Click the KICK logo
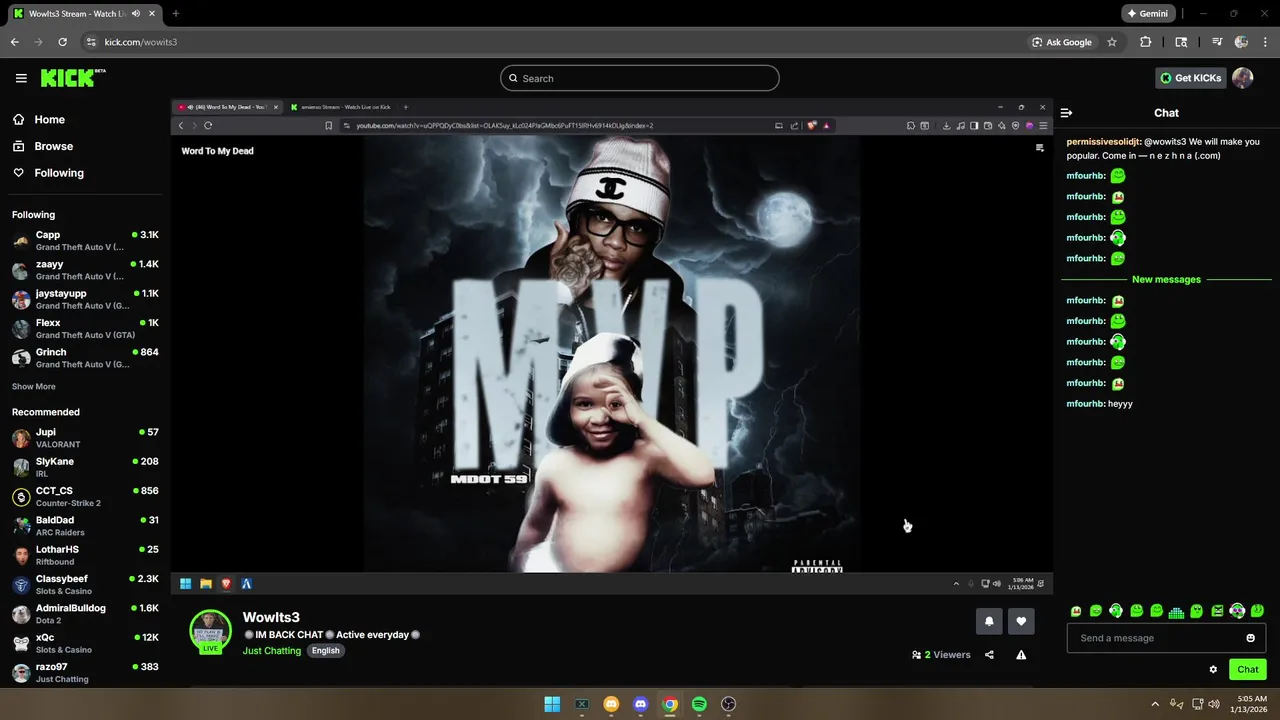 [72, 78]
